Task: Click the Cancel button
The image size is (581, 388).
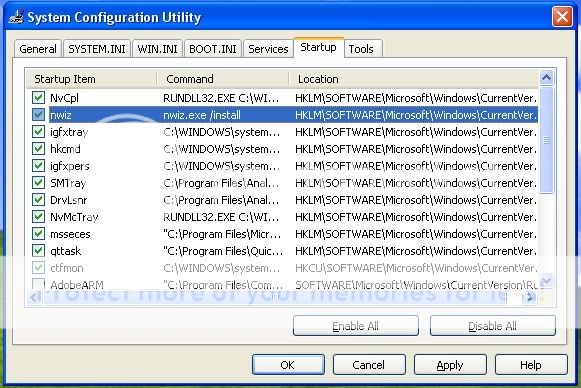Action: click(369, 365)
